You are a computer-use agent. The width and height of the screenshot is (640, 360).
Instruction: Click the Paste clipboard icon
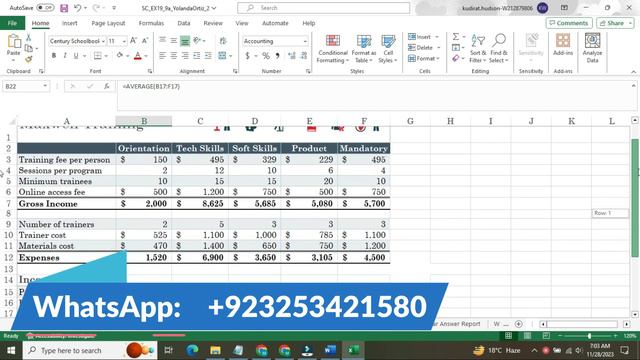click(13, 41)
